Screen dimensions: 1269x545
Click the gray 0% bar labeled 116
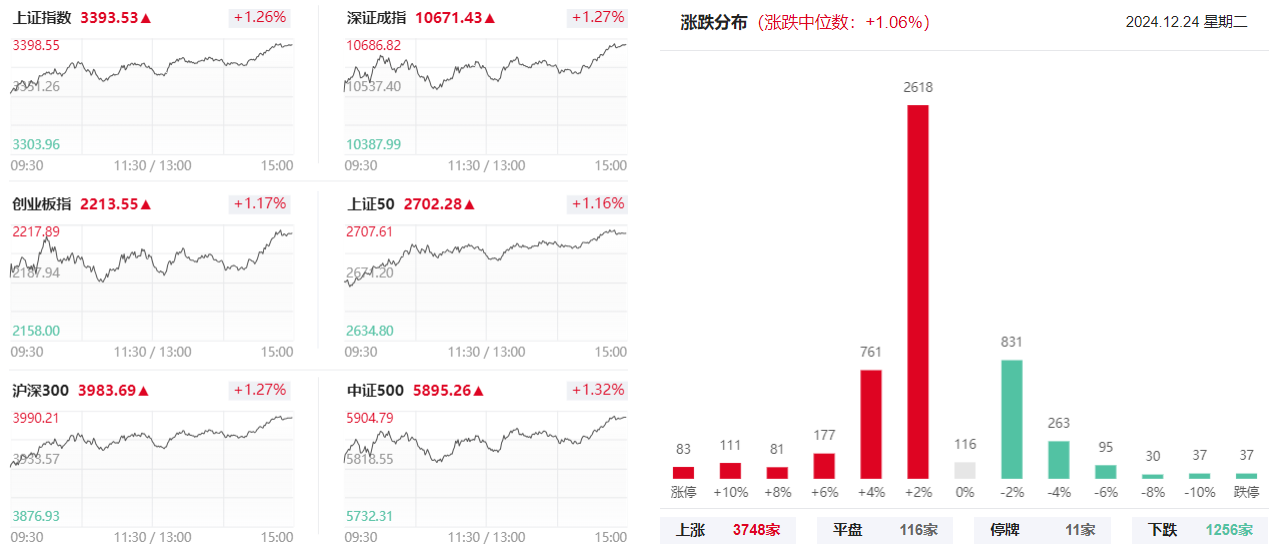click(965, 470)
